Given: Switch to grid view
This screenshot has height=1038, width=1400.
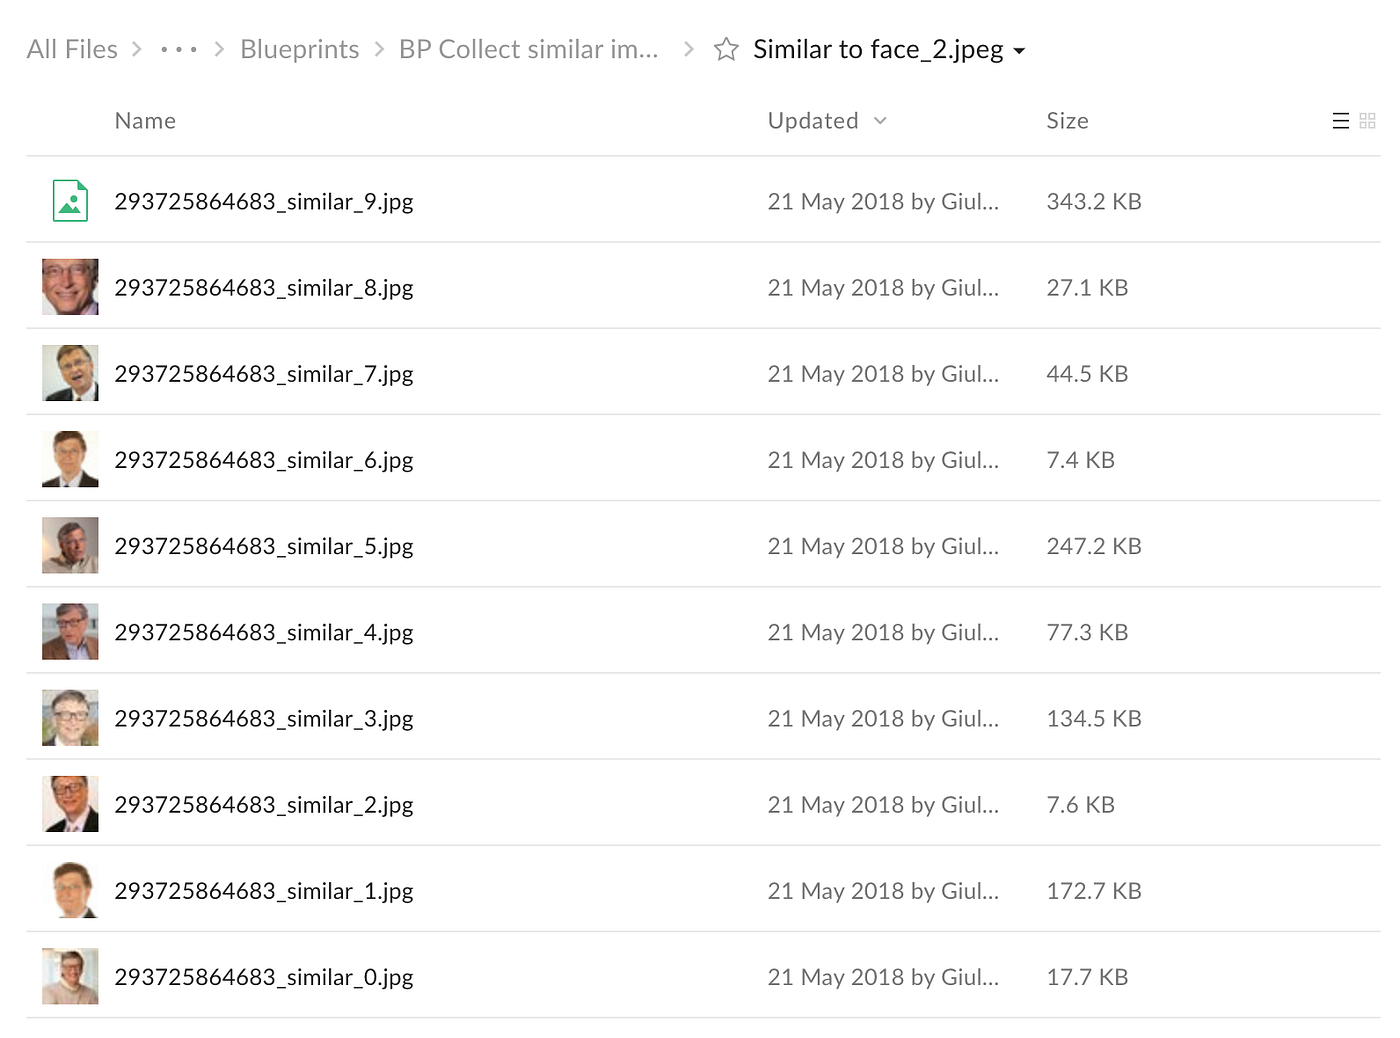Looking at the screenshot, I should 1368,121.
